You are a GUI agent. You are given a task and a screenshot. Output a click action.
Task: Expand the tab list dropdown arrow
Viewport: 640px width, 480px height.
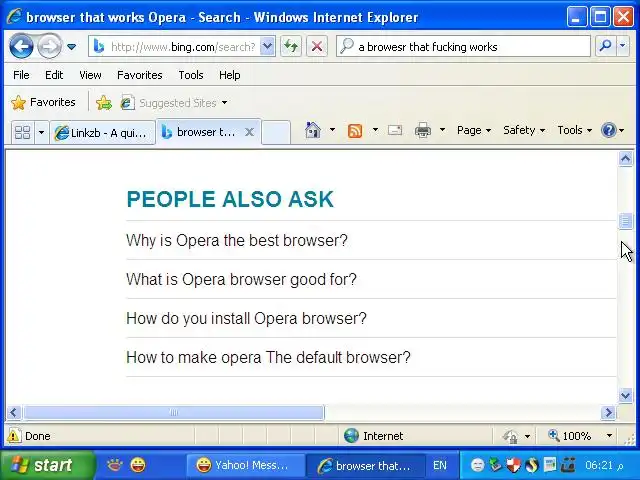(41, 132)
